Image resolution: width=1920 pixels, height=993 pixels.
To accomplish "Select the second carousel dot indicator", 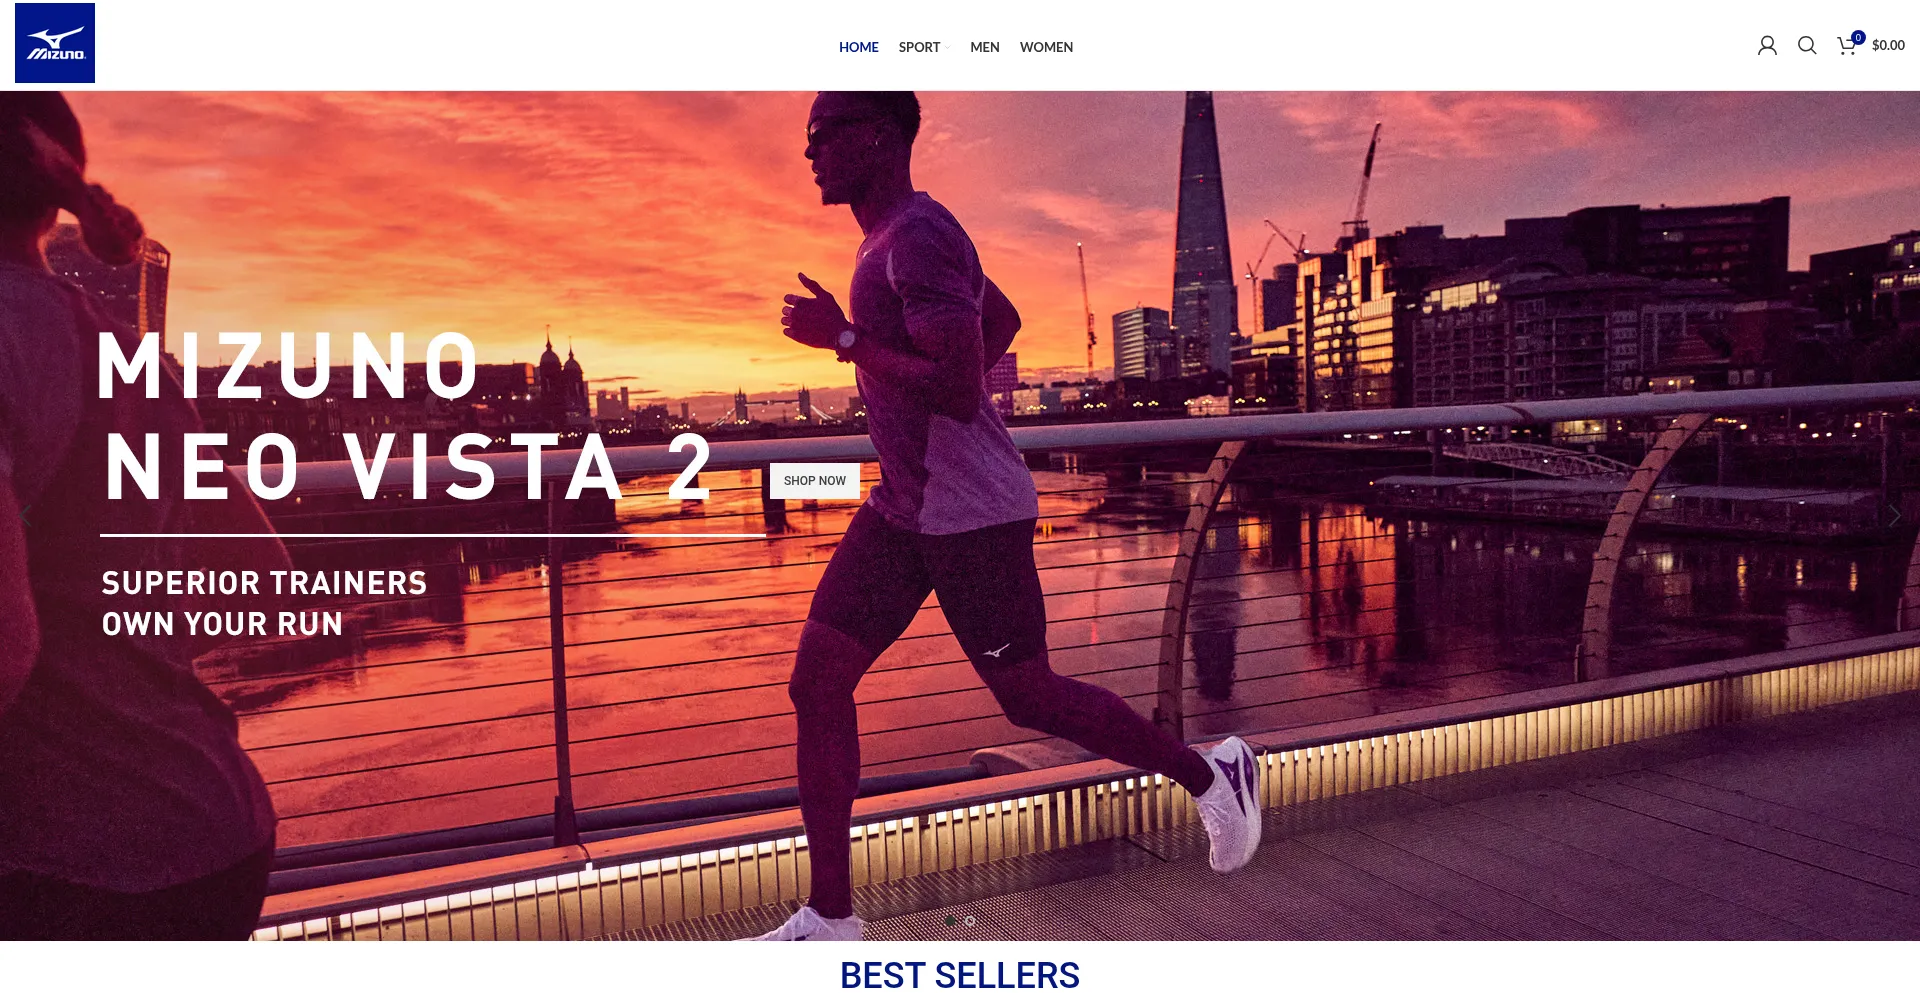I will (x=970, y=921).
